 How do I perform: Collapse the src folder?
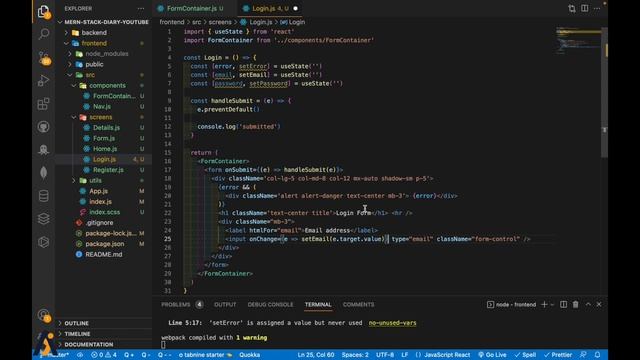coord(90,75)
